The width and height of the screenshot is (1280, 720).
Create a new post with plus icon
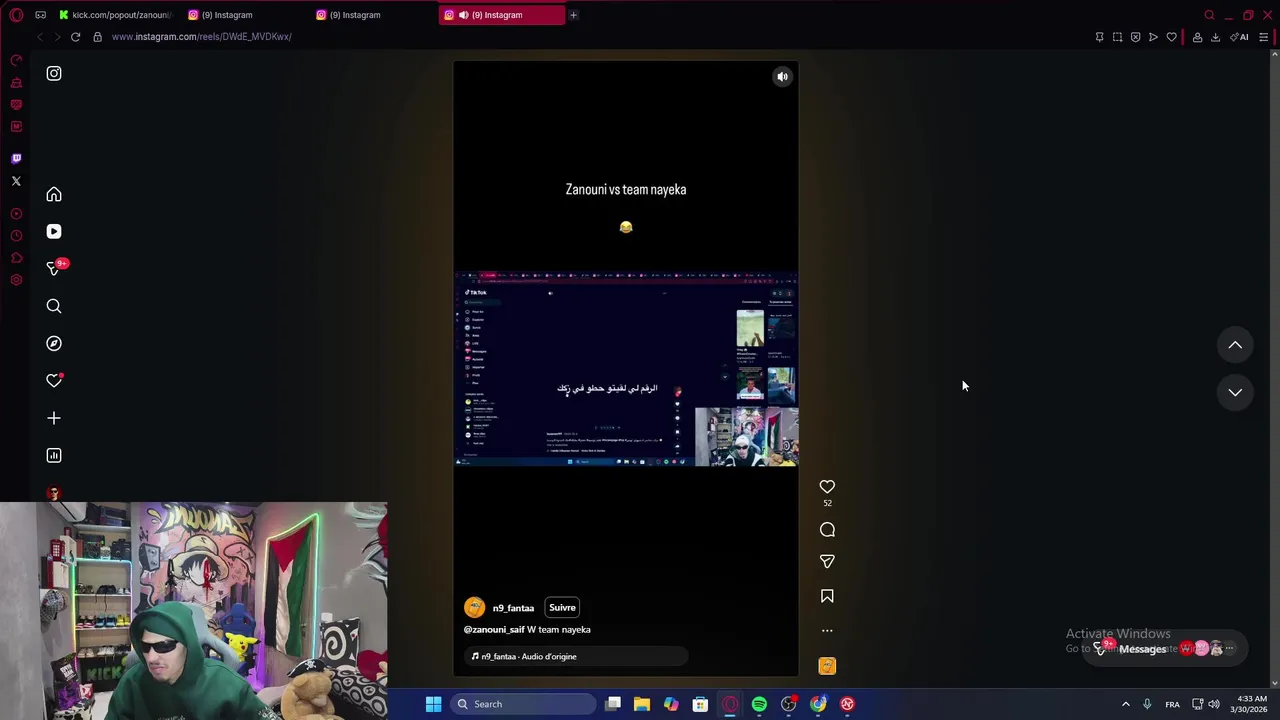click(x=54, y=418)
